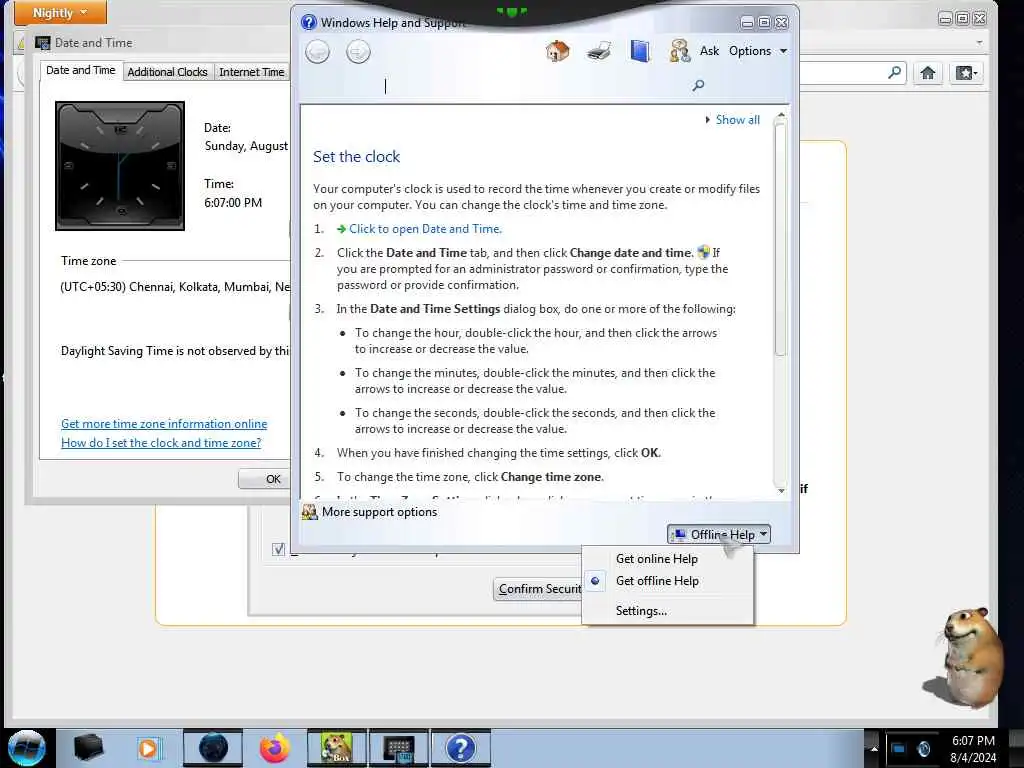Viewport: 1024px width, 768px height.
Task: Click to open Date and Time link
Action: click(425, 229)
